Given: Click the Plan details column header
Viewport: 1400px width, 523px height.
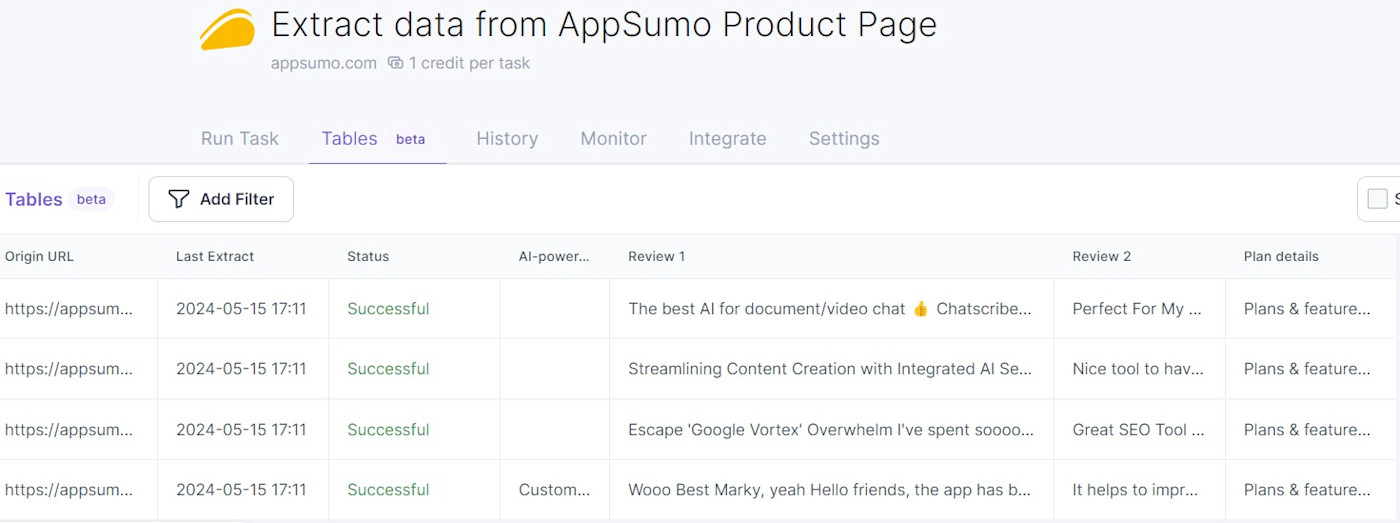Looking at the screenshot, I should tap(1281, 256).
